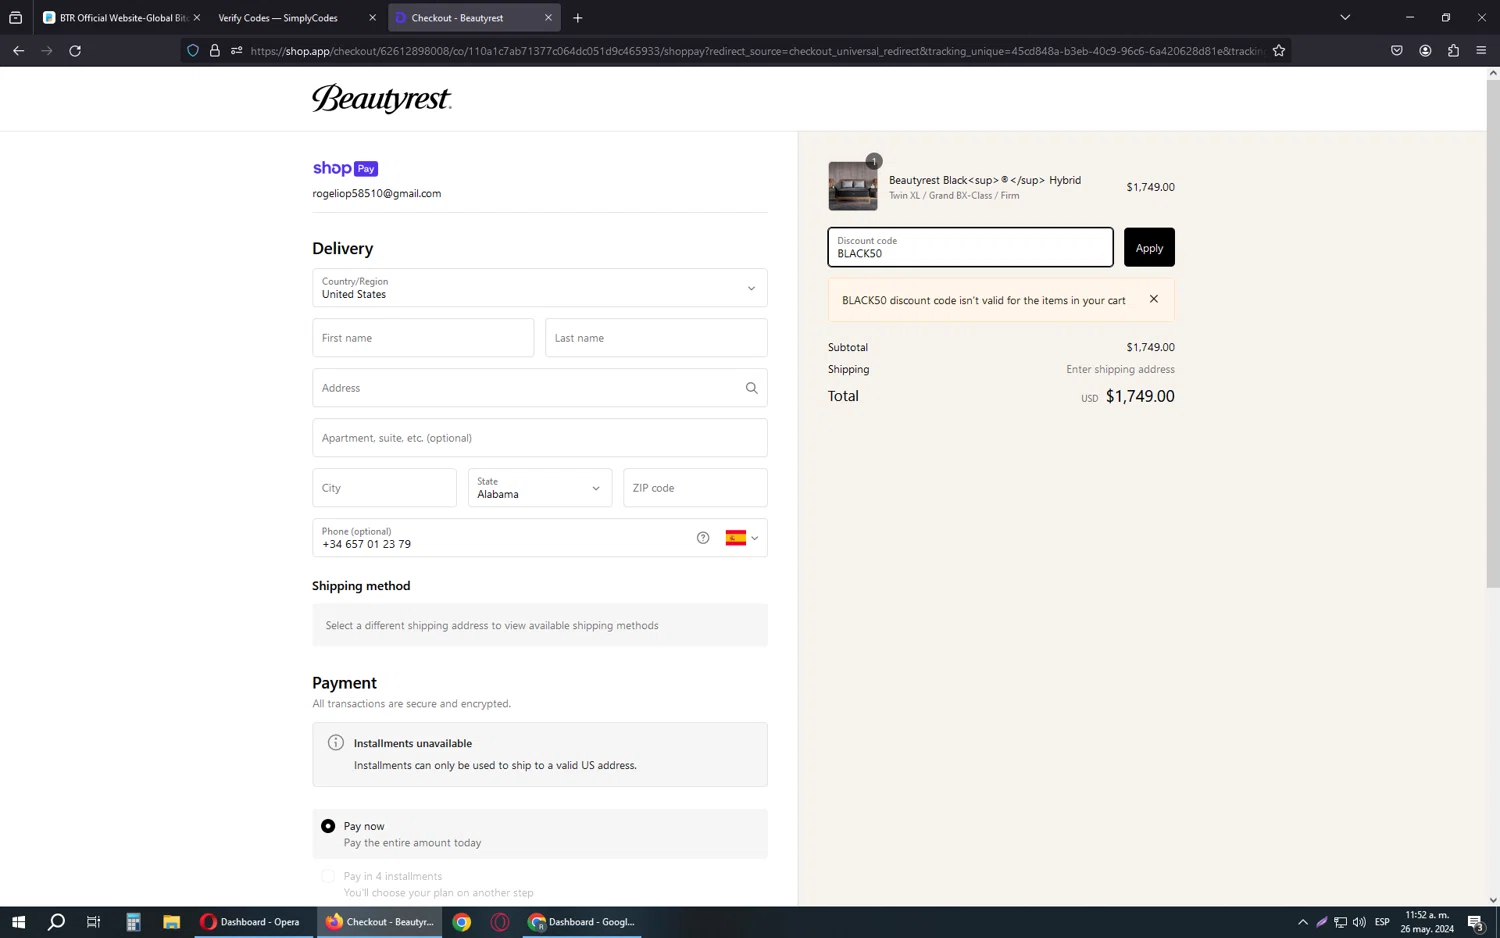Bookmark this page with the star icon
Image resolution: width=1500 pixels, height=938 pixels.
pos(1278,50)
